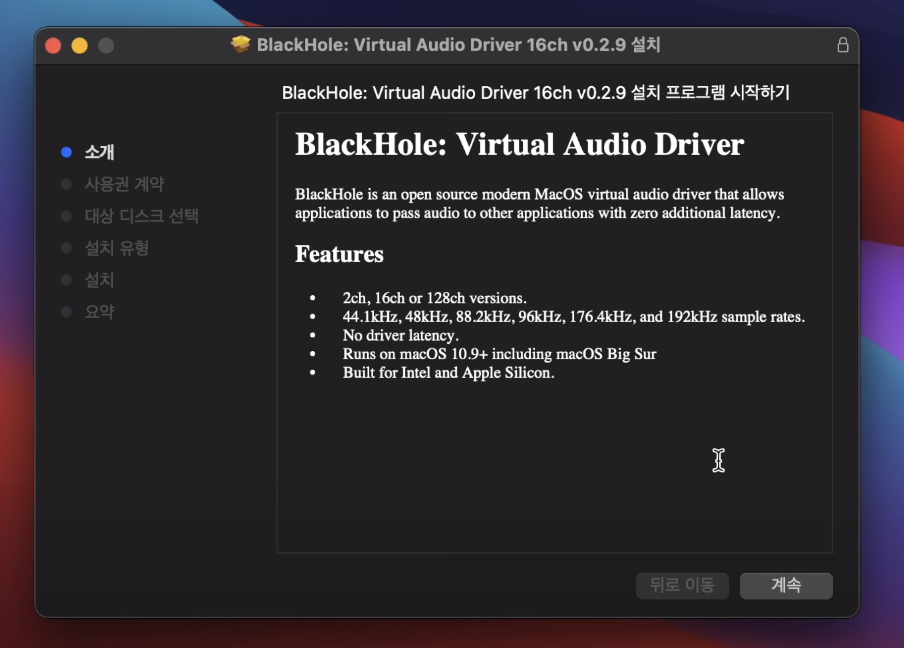
Task: Click 'Built for Intel and Apple Silicon.'
Action: (449, 372)
